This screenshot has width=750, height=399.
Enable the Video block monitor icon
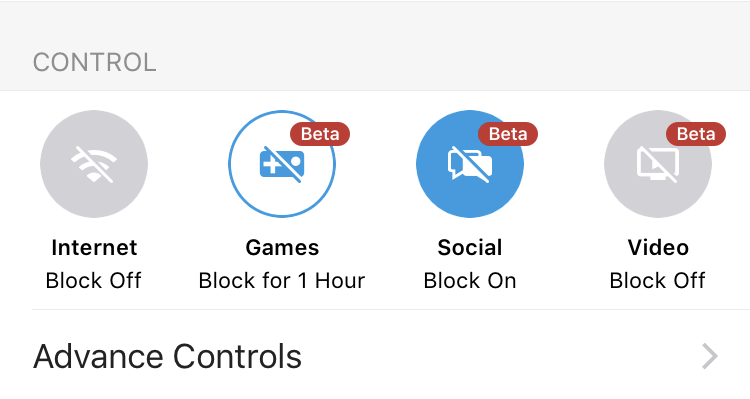pos(658,164)
